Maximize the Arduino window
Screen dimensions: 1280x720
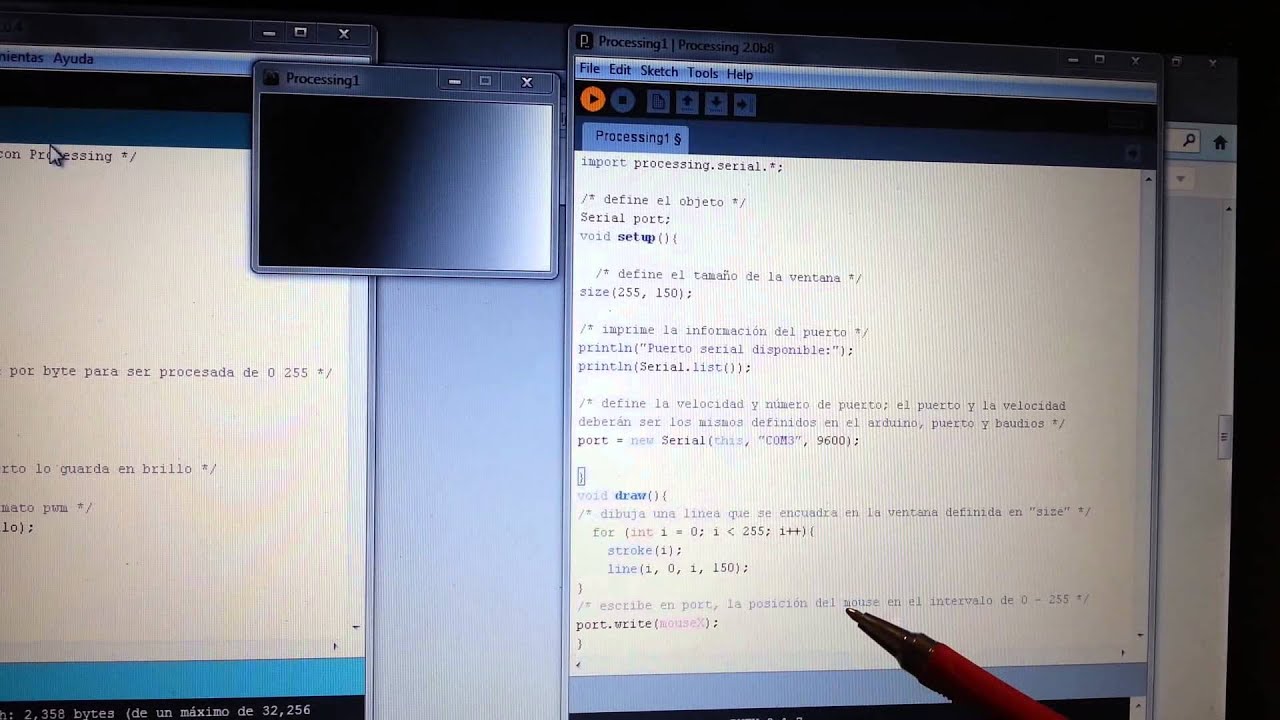tap(300, 33)
